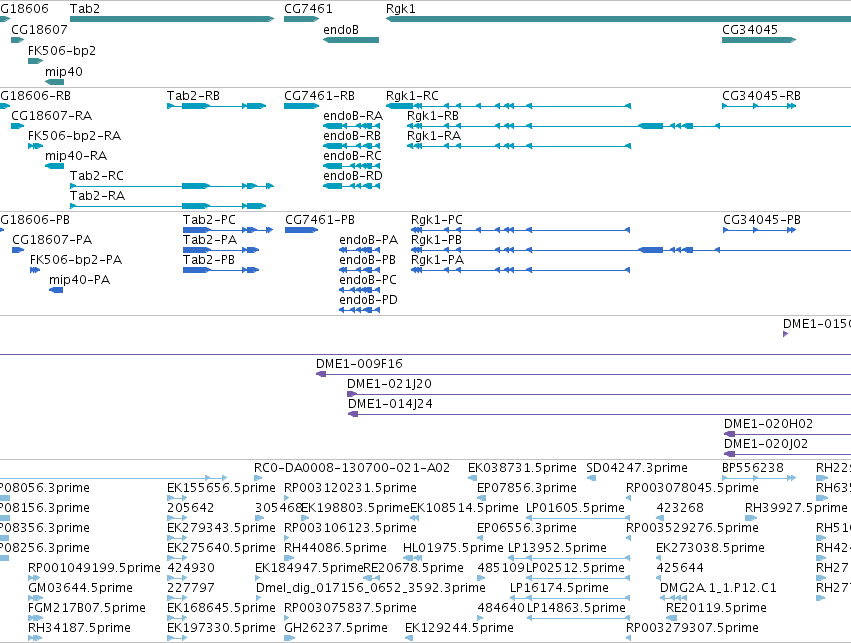The width and height of the screenshot is (851, 643).
Task: Select EST RC0-DA0008-130700-021-A02
Action: point(352,468)
